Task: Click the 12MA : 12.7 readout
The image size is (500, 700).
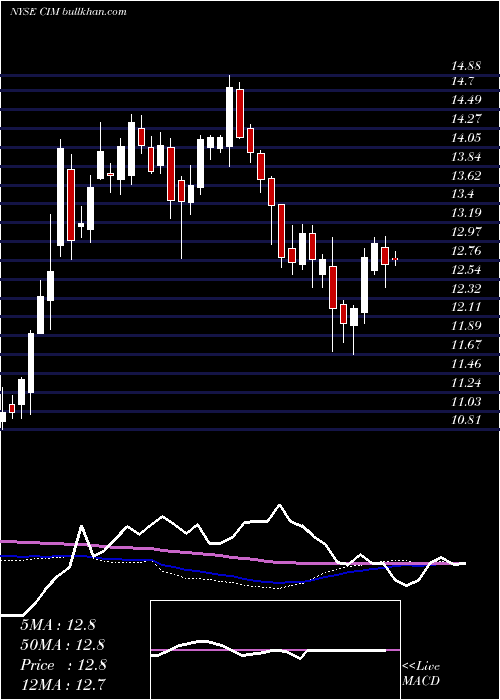Action: (x=63, y=684)
